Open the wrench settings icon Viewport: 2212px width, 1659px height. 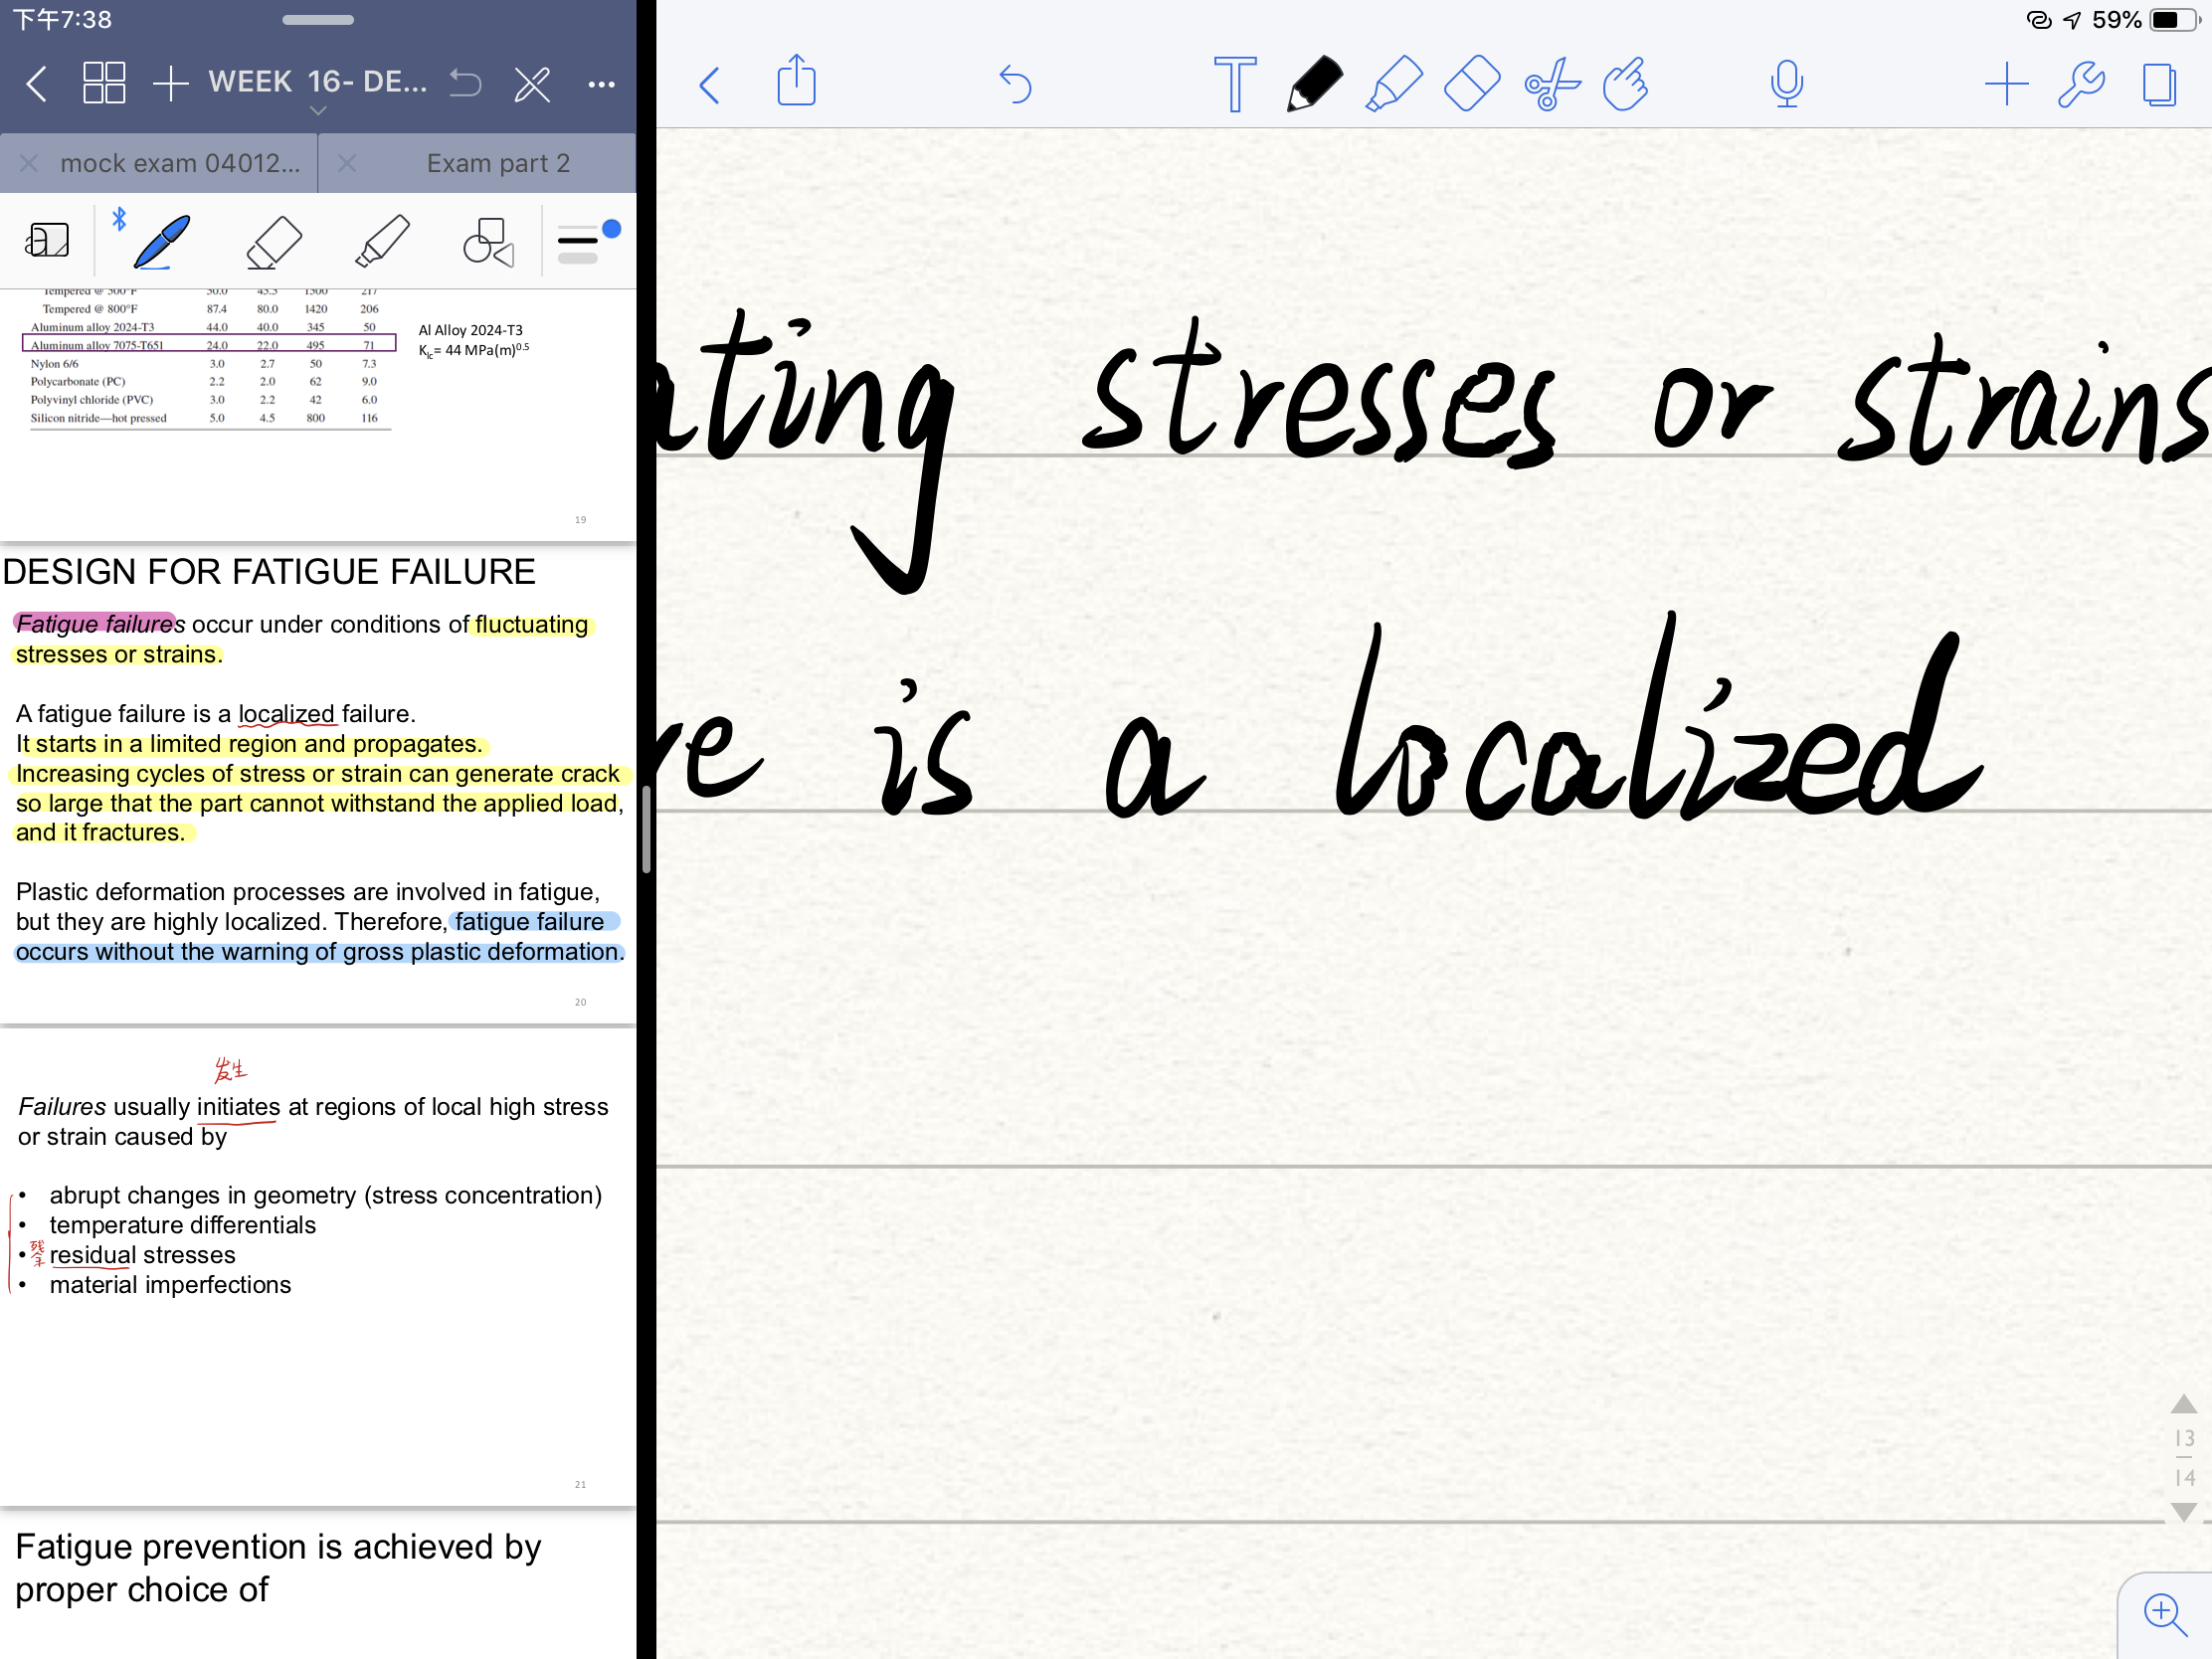pyautogui.click(x=2081, y=84)
